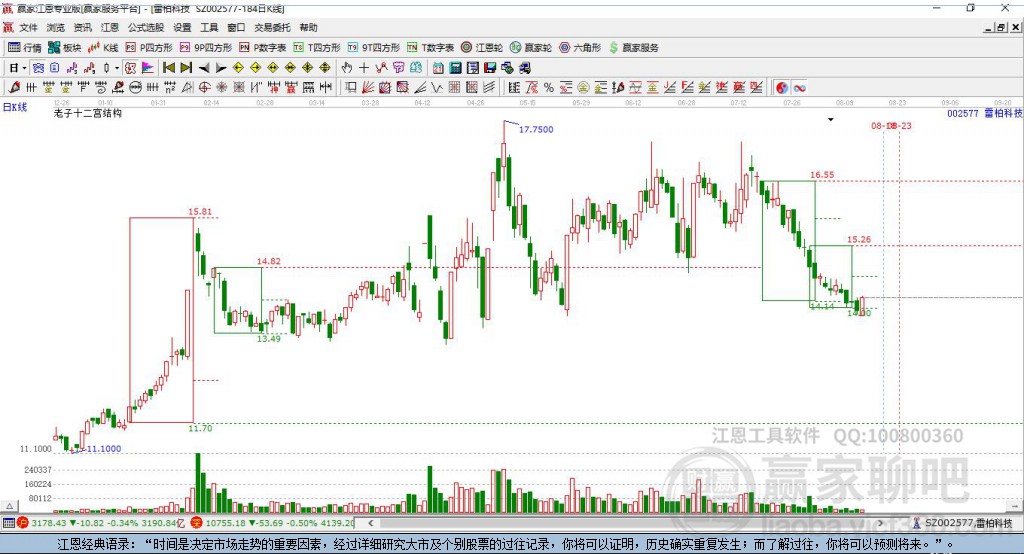Toggle the highlighted blue wheel chart icon

click(x=38, y=68)
